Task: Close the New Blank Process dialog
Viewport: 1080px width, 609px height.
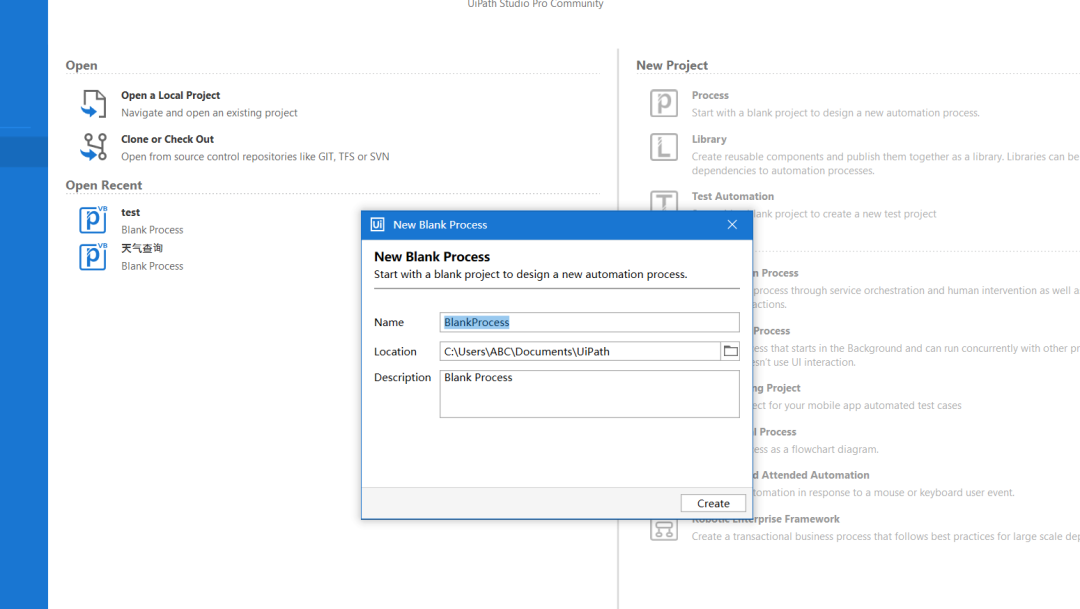Action: 732,225
